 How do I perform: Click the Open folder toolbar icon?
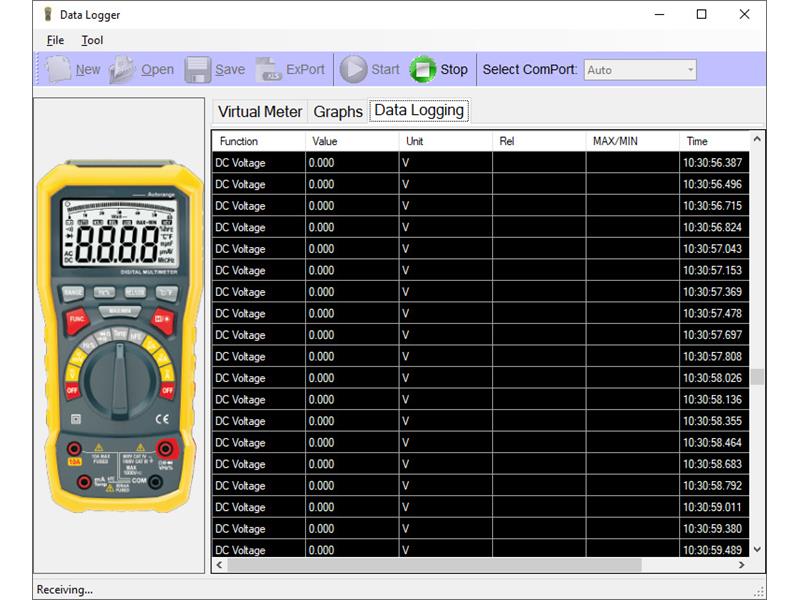pos(122,69)
